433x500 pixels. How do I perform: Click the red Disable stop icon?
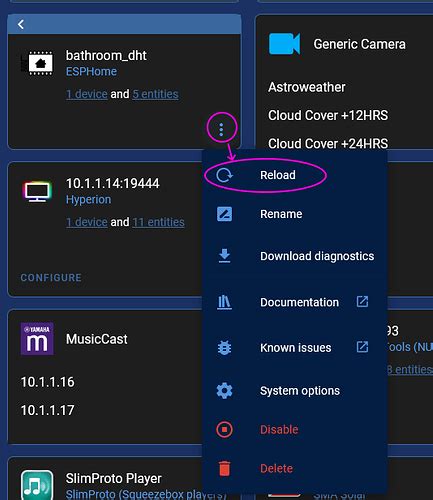click(224, 429)
